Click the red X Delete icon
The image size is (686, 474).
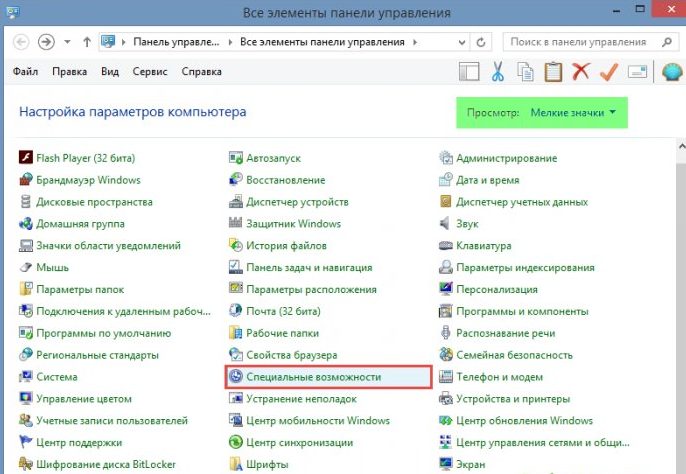[x=581, y=72]
